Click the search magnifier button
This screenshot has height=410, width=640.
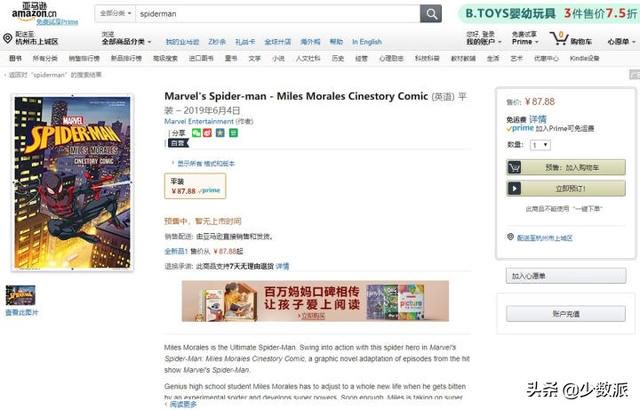coord(431,14)
